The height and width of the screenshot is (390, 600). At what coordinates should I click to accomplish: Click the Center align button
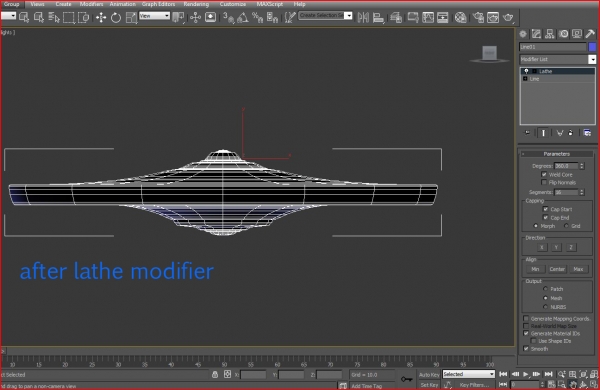557,269
